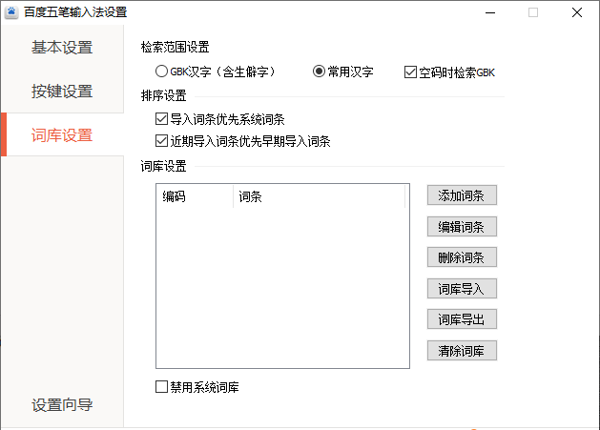600x430 pixels.
Task: Enable the 禁用系统词库 checkbox
Action: click(x=162, y=387)
